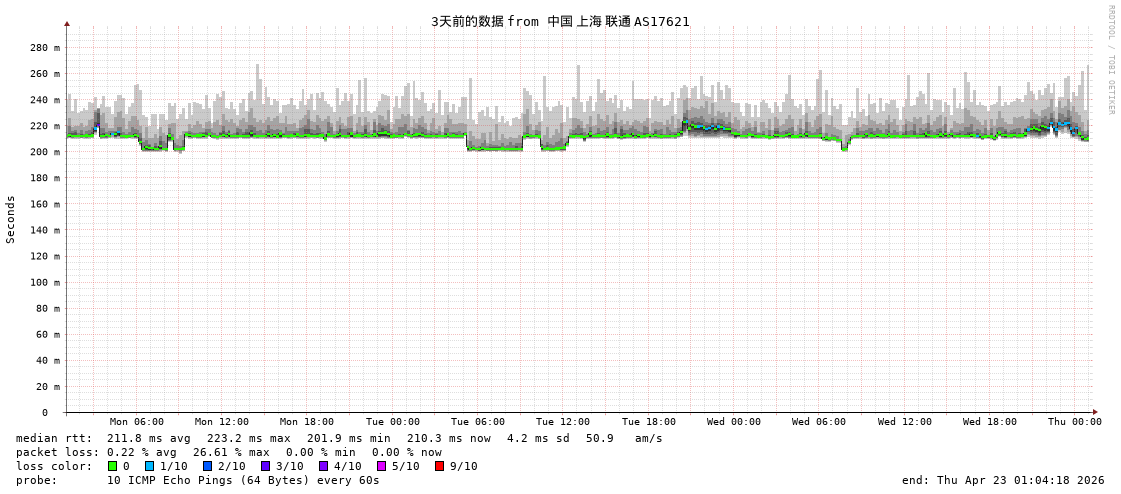This screenshot has width=1121, height=494.
Task: Select the Thu 00:00 time axis label
Action: 1075,422
